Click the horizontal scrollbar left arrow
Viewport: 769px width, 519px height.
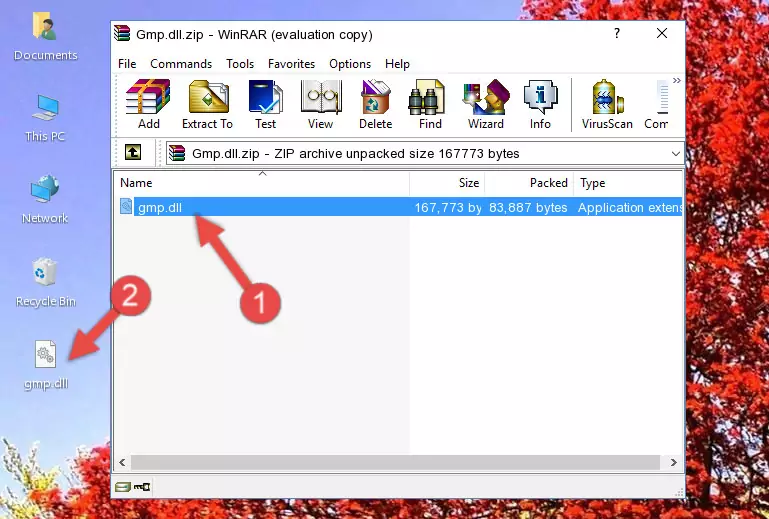click(123, 462)
